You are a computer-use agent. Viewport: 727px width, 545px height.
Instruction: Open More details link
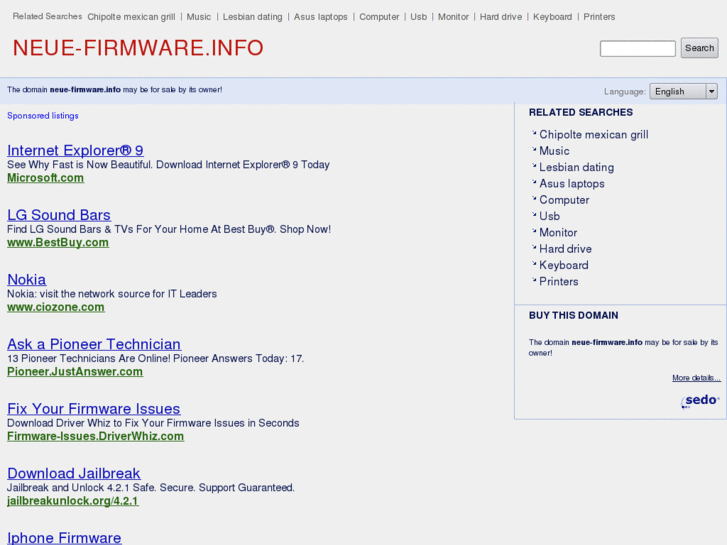696,378
